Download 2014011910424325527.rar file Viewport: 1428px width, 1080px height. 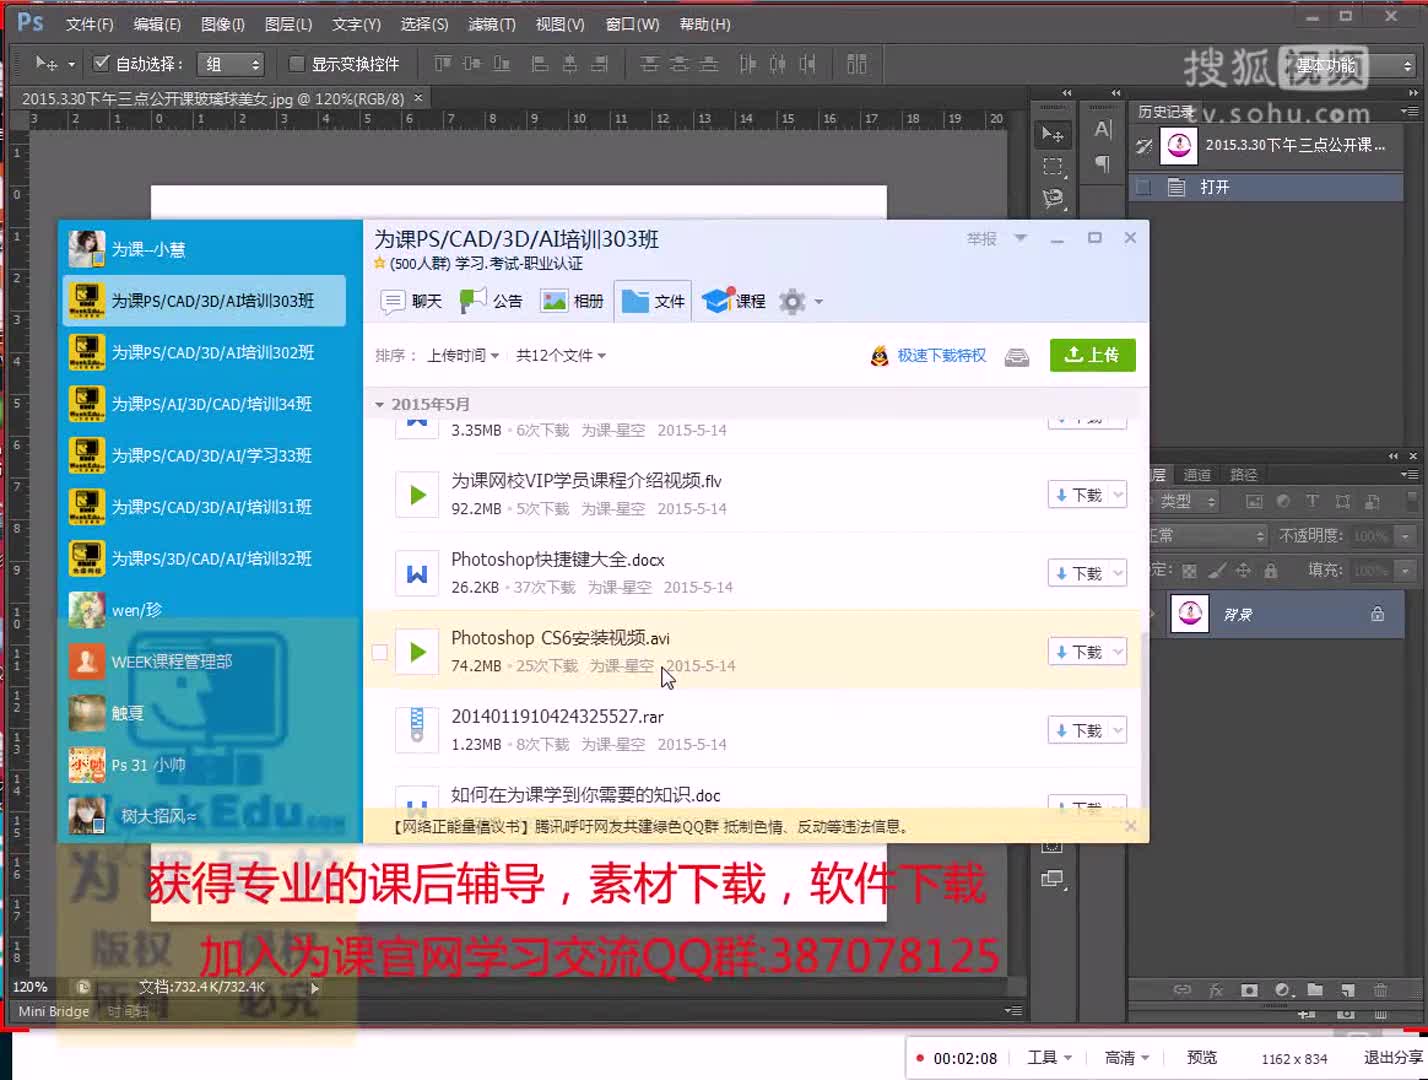coord(1078,731)
